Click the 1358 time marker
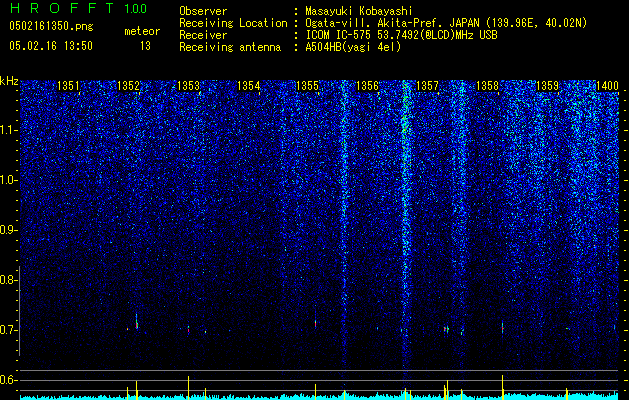The height and width of the screenshot is (400, 629). point(487,86)
